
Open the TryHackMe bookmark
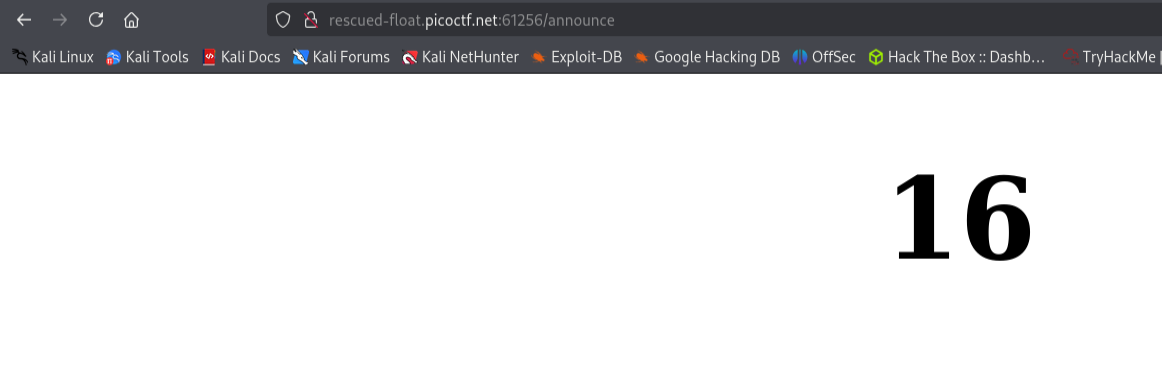[x=1112, y=56]
